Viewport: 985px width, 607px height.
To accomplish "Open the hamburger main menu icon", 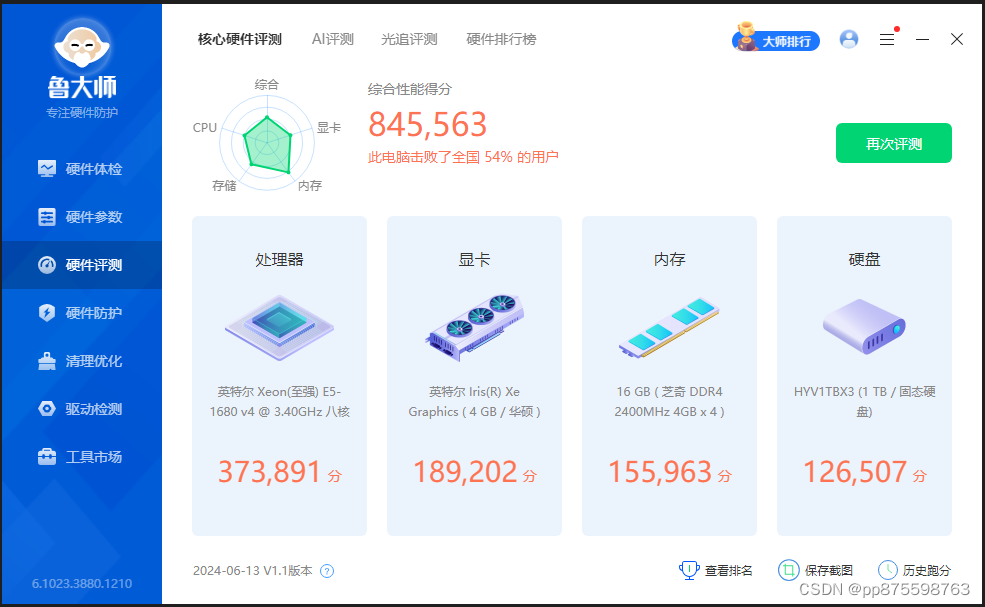I will [887, 40].
